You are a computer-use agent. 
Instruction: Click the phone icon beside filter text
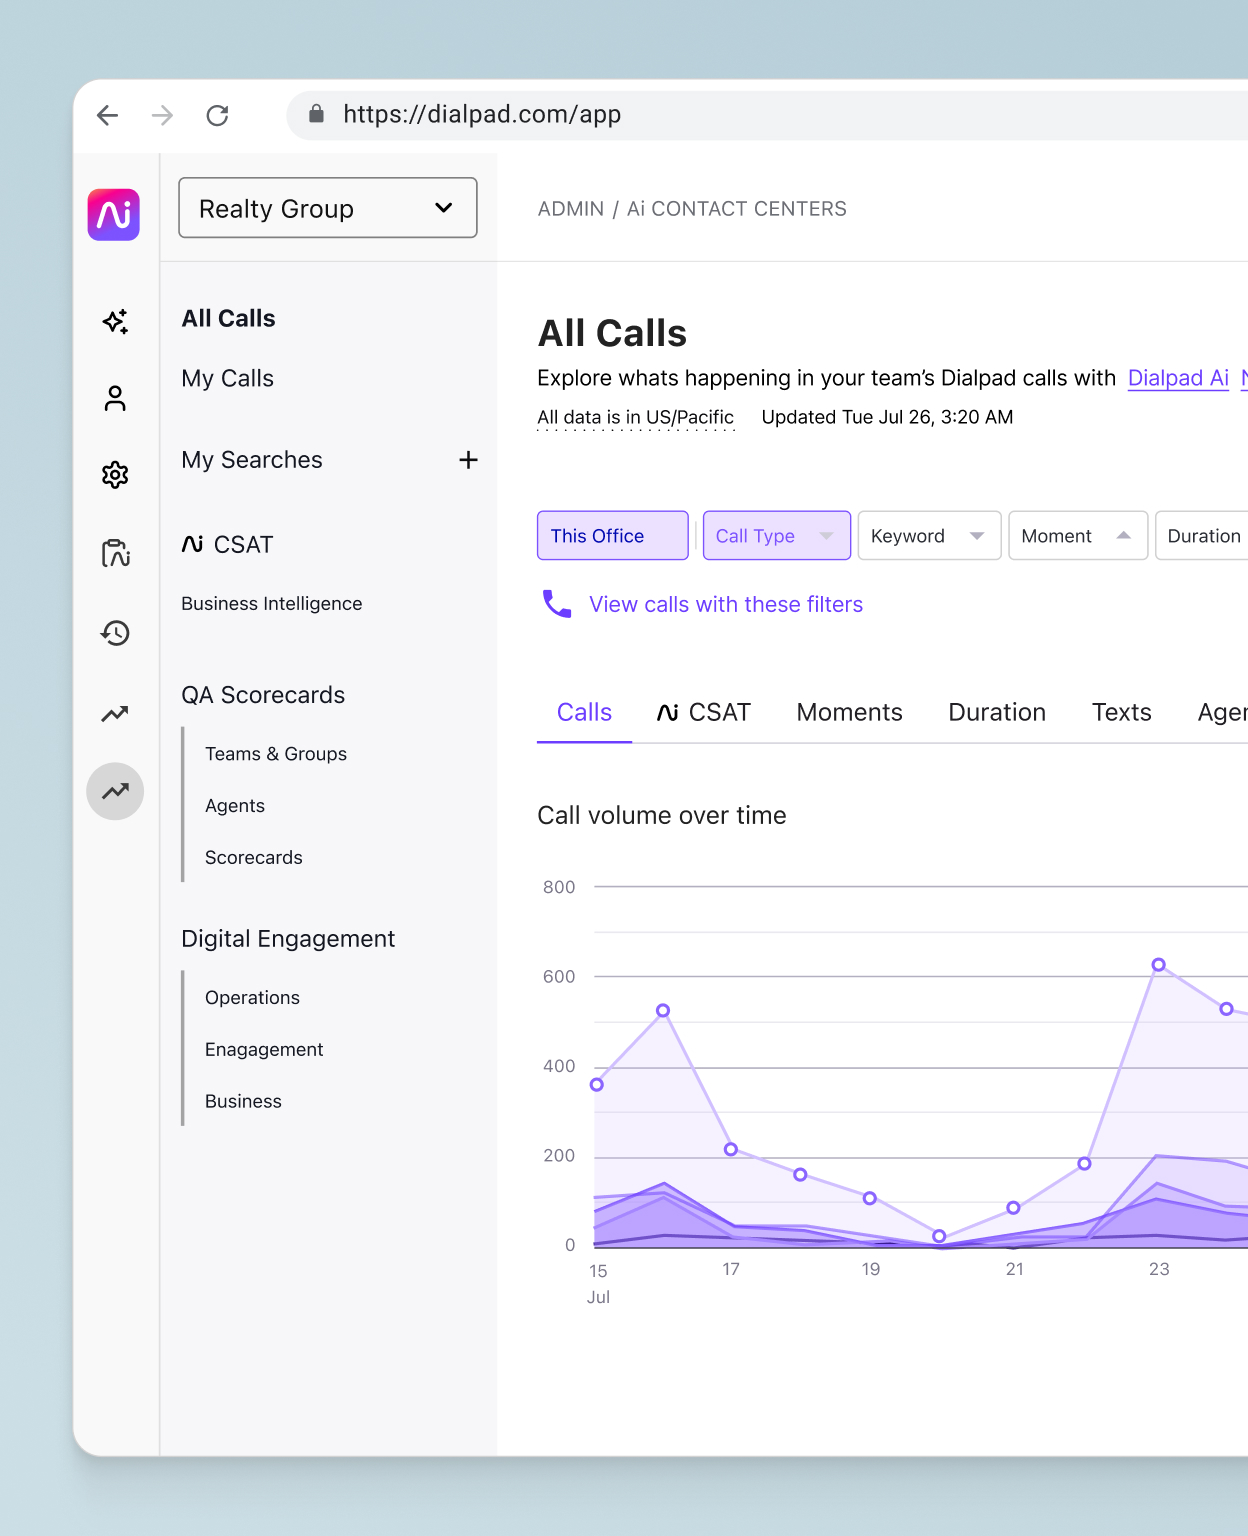[556, 604]
